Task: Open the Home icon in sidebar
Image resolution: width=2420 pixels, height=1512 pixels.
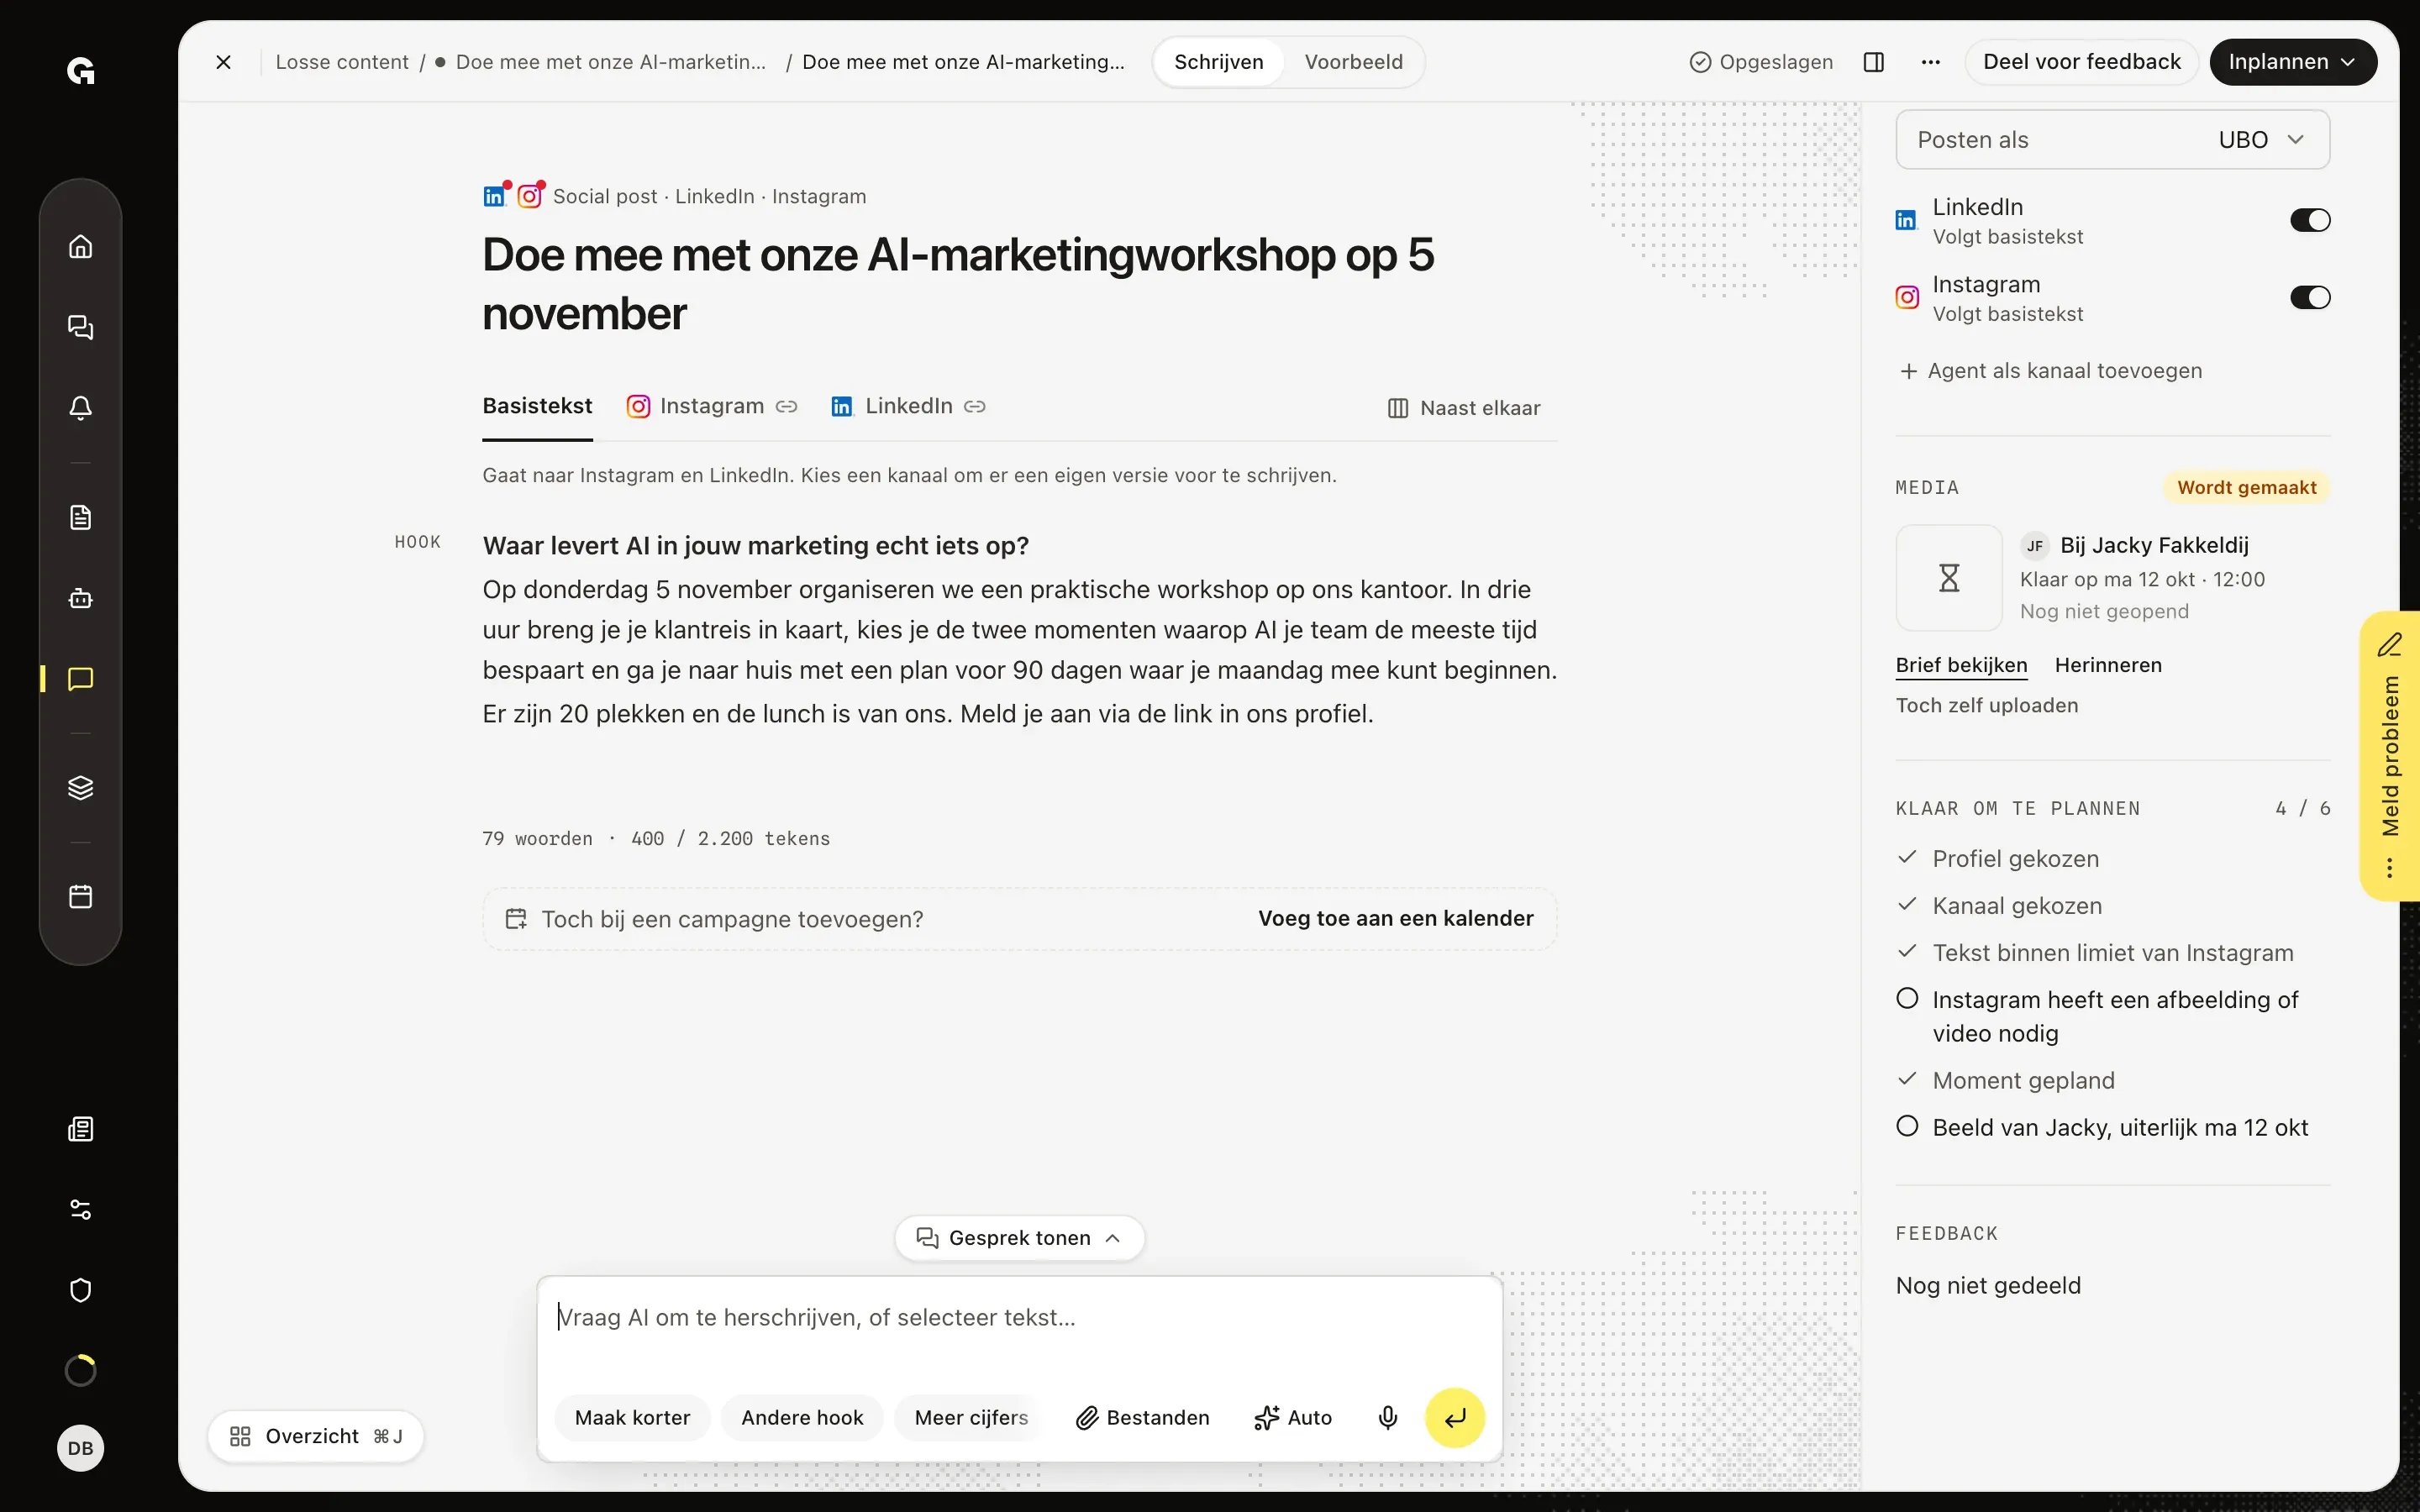Action: (81, 246)
